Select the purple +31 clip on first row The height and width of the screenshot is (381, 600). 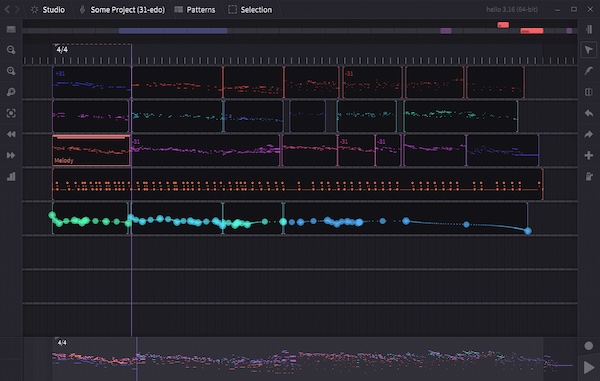coord(91,83)
